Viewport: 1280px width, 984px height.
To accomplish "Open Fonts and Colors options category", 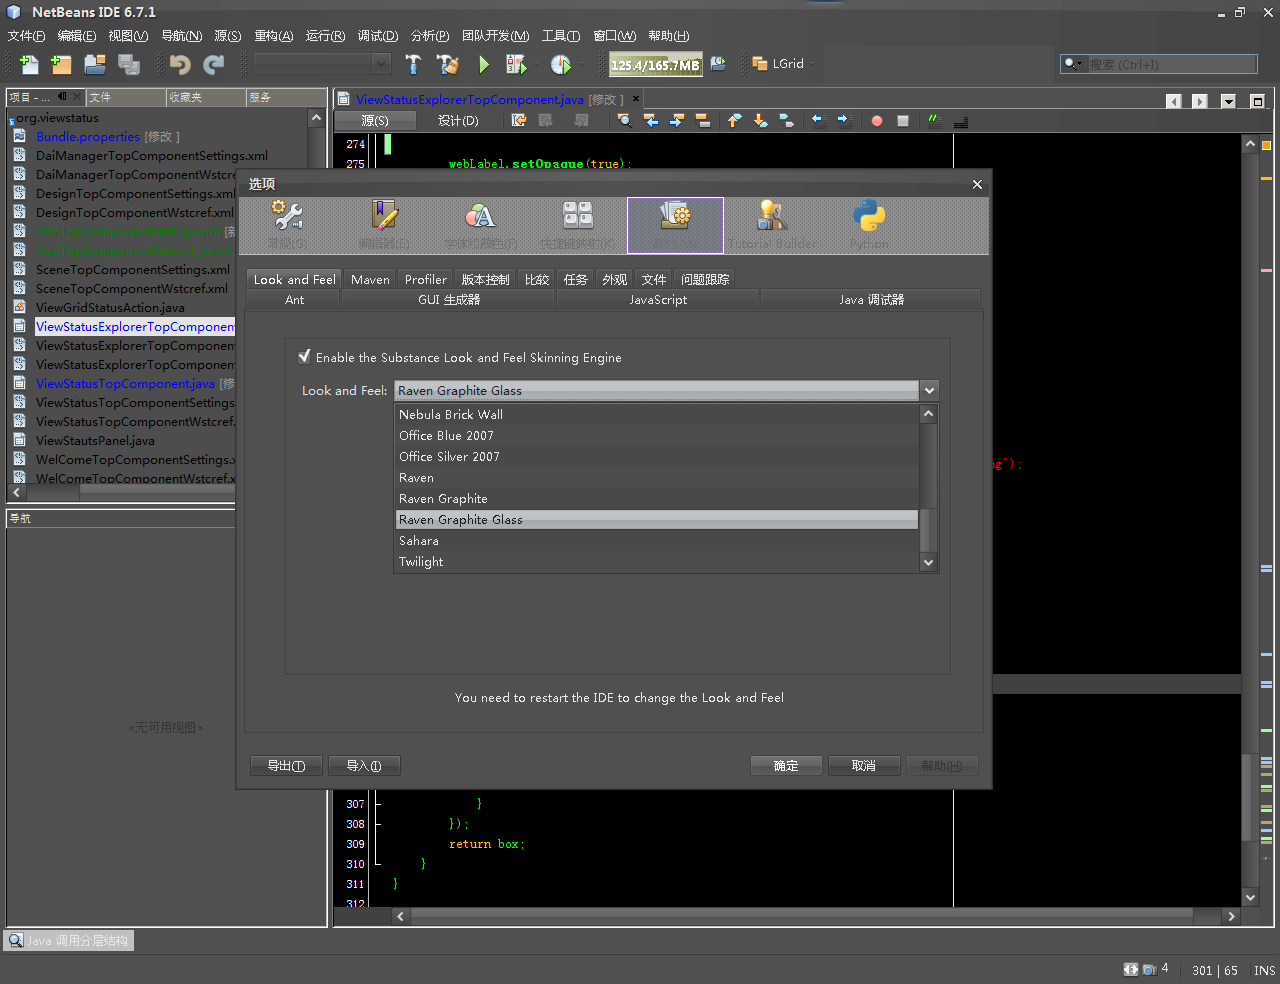I will tap(481, 224).
